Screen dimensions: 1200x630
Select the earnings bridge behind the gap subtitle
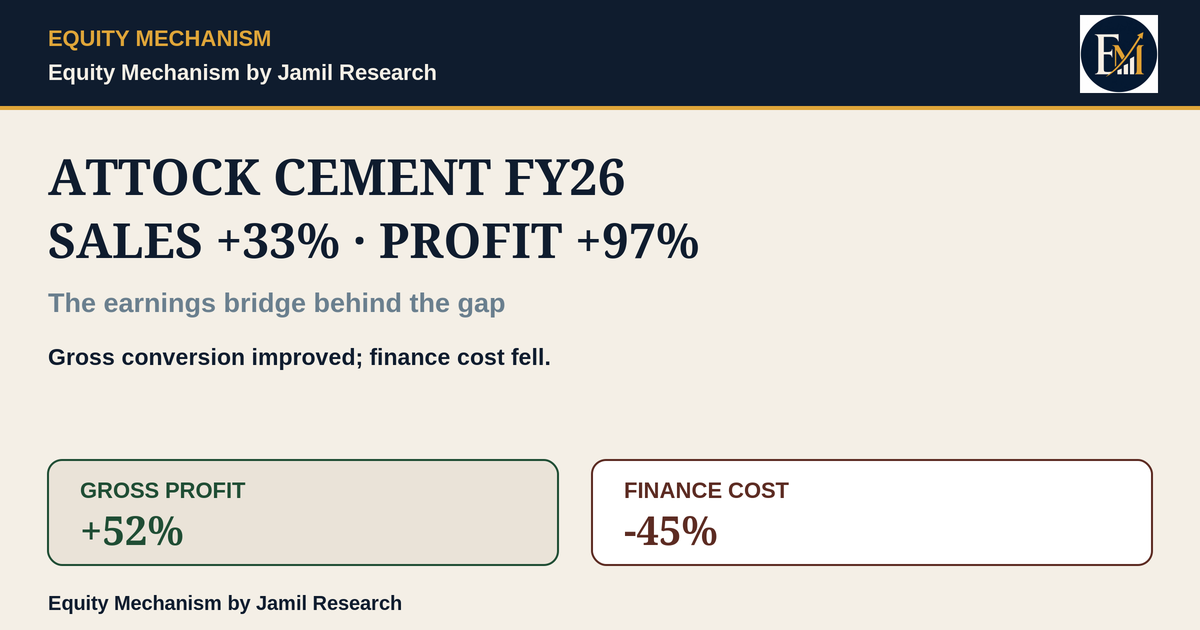click(276, 303)
